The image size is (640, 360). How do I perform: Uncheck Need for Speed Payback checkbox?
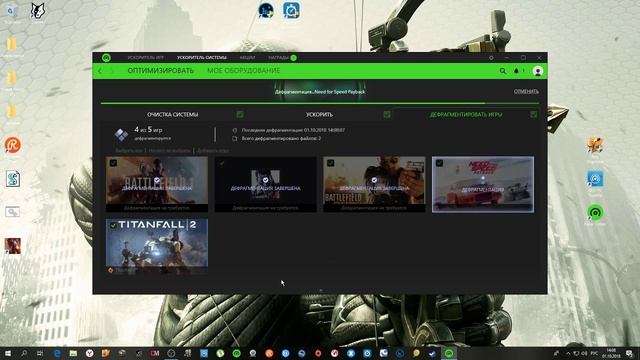point(439,163)
